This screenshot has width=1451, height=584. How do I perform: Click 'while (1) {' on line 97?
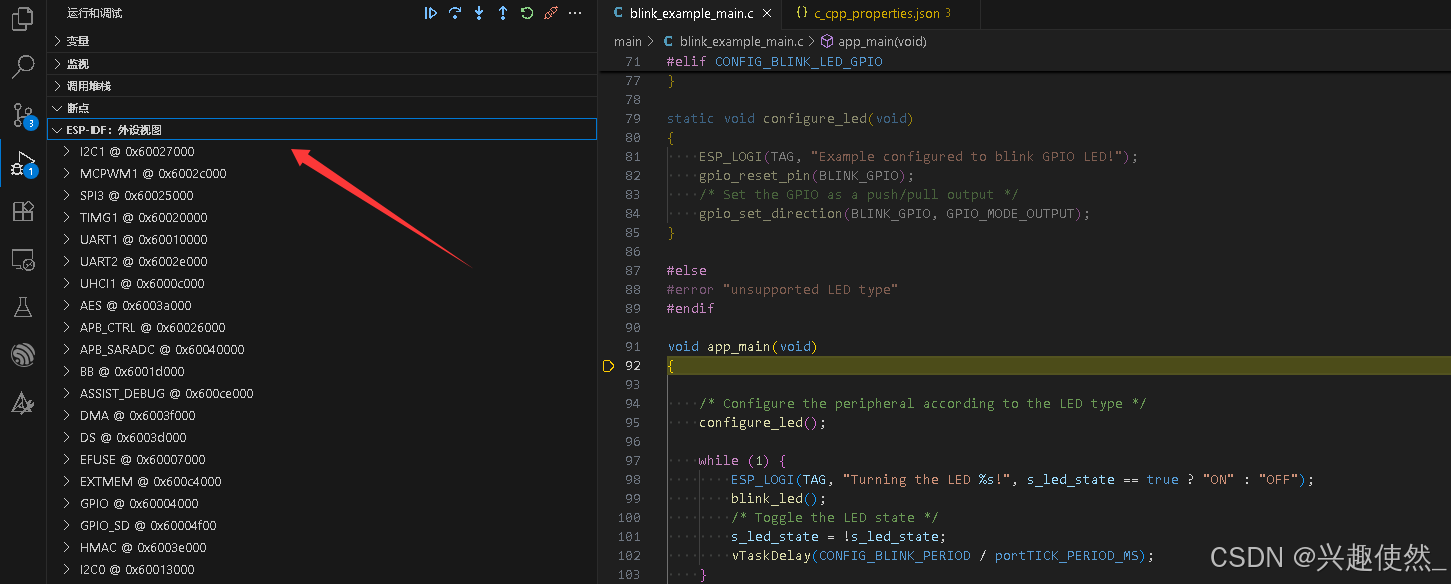click(743, 461)
